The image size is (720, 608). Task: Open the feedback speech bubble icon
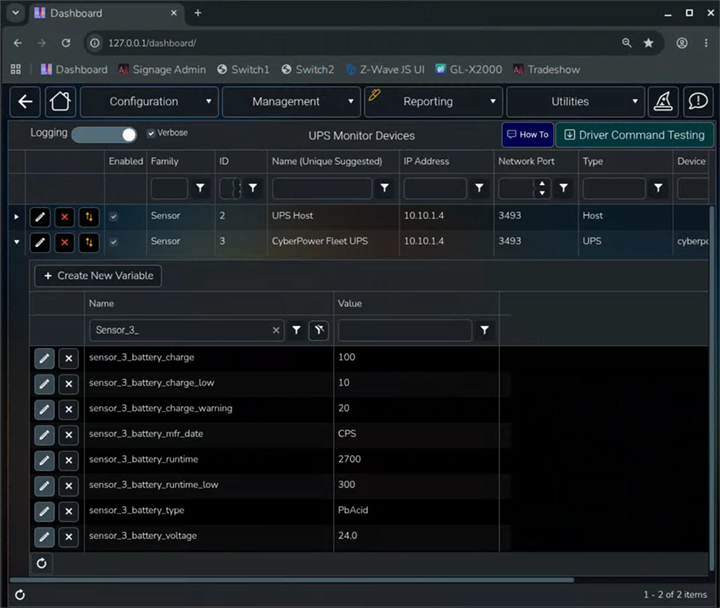click(698, 101)
